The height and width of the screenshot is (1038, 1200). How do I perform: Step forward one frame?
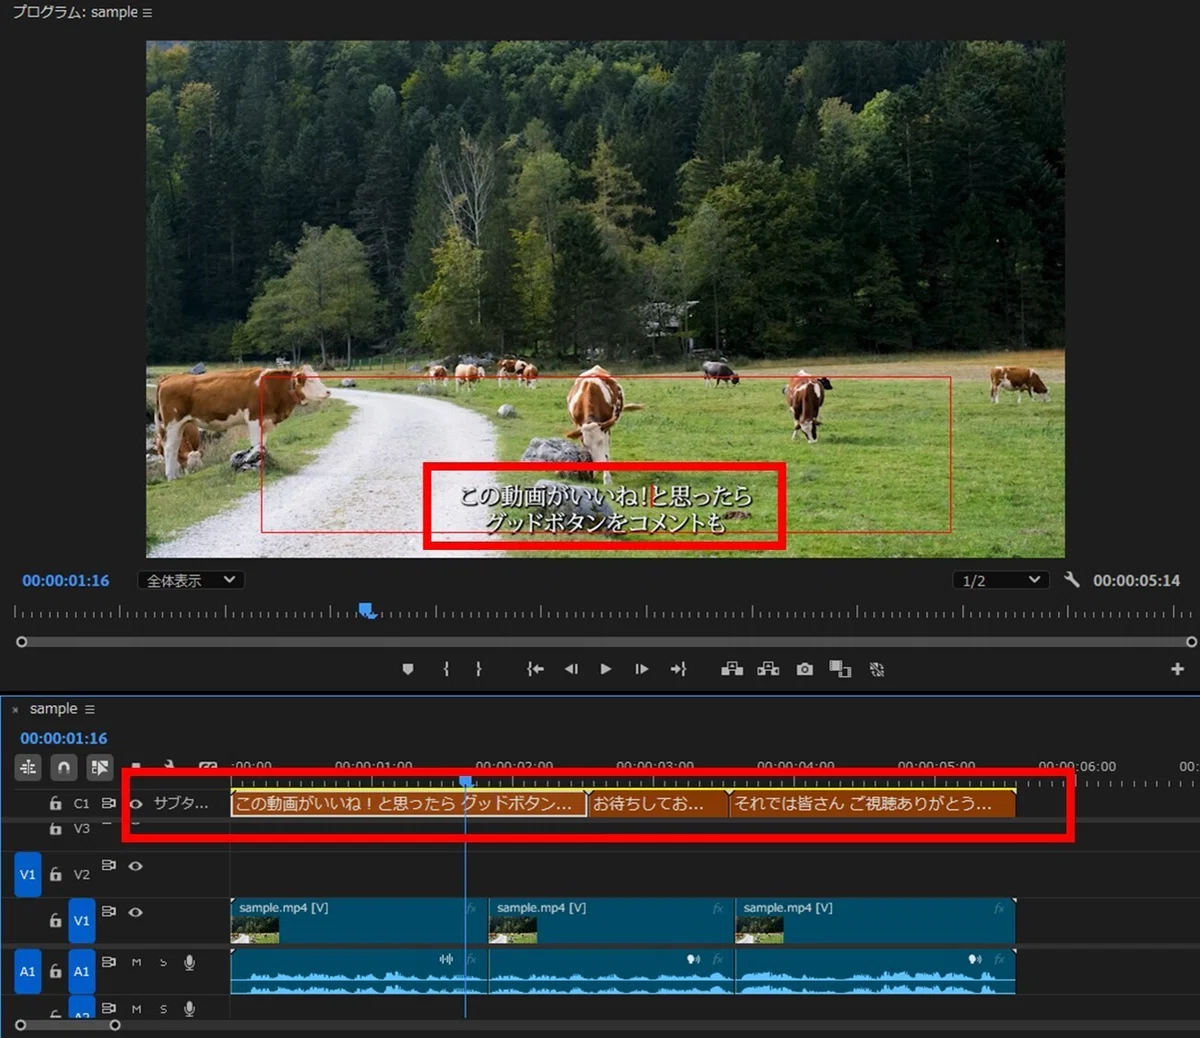642,669
